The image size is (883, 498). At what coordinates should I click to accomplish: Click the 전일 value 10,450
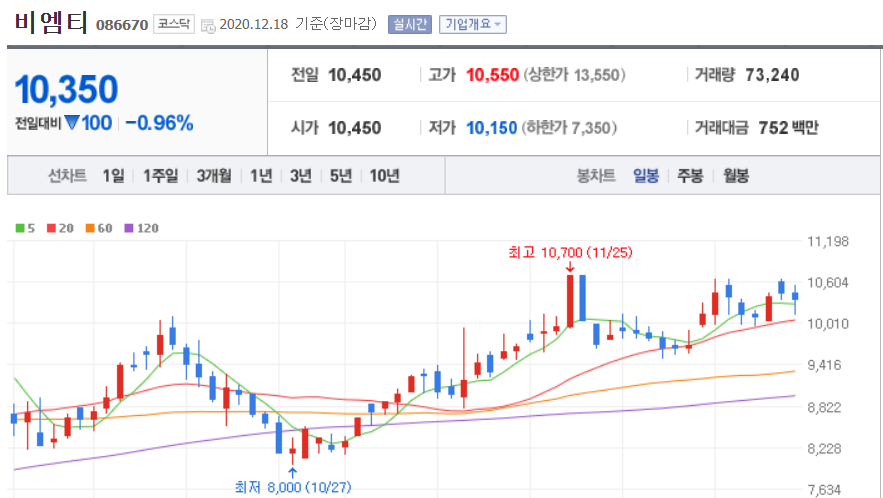point(354,75)
